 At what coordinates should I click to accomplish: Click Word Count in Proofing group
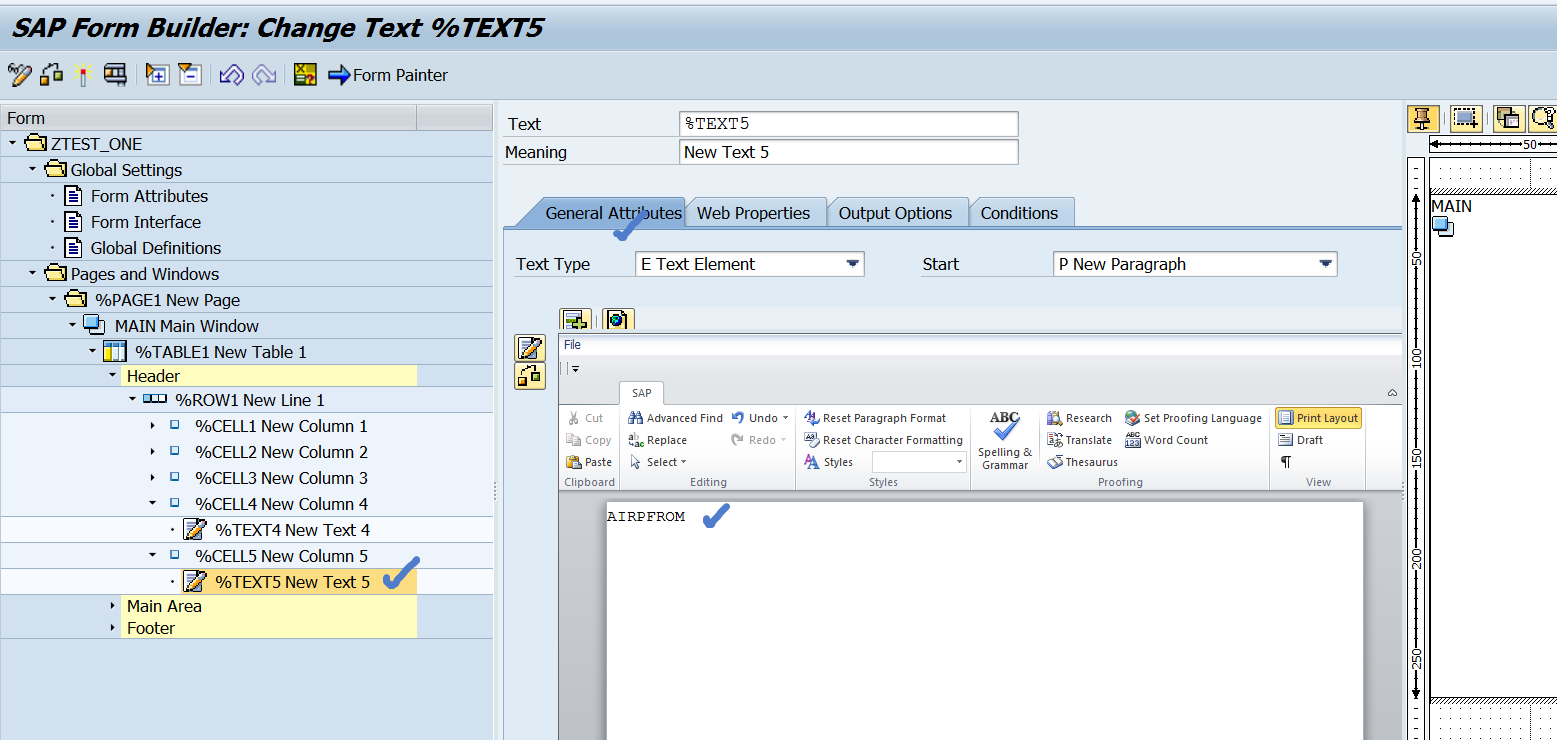(x=1166, y=440)
